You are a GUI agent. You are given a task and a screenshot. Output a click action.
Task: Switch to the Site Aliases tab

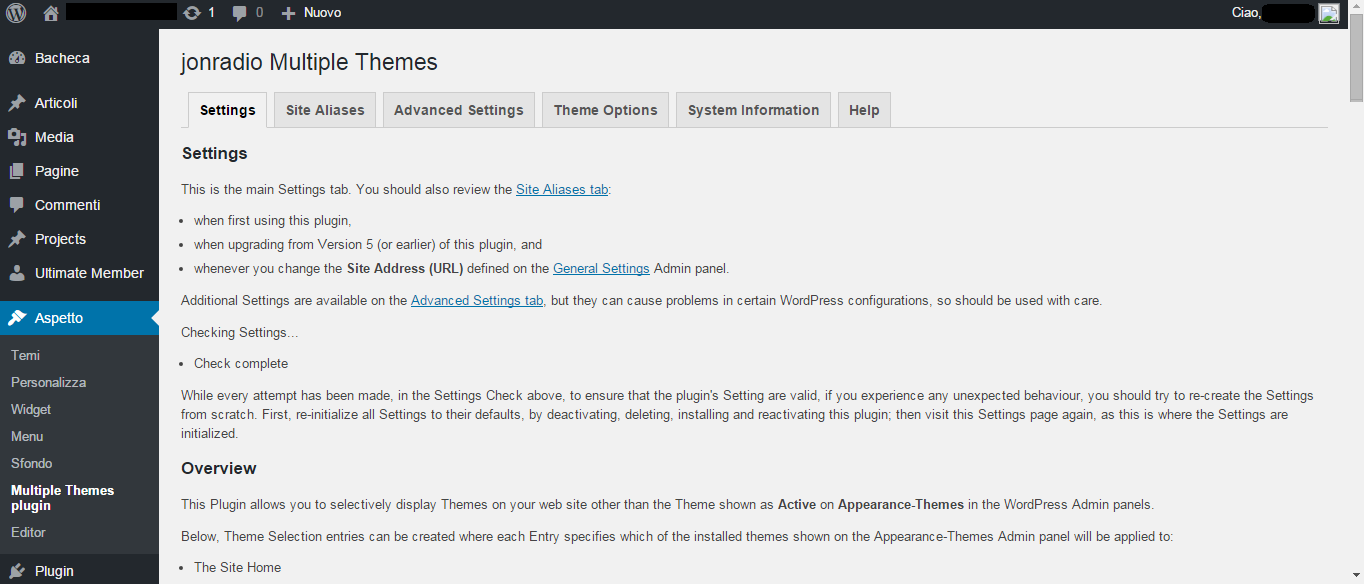325,110
